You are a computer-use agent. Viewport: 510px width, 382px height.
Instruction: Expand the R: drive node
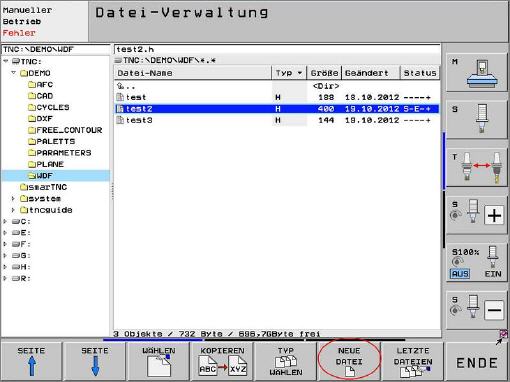5,278
